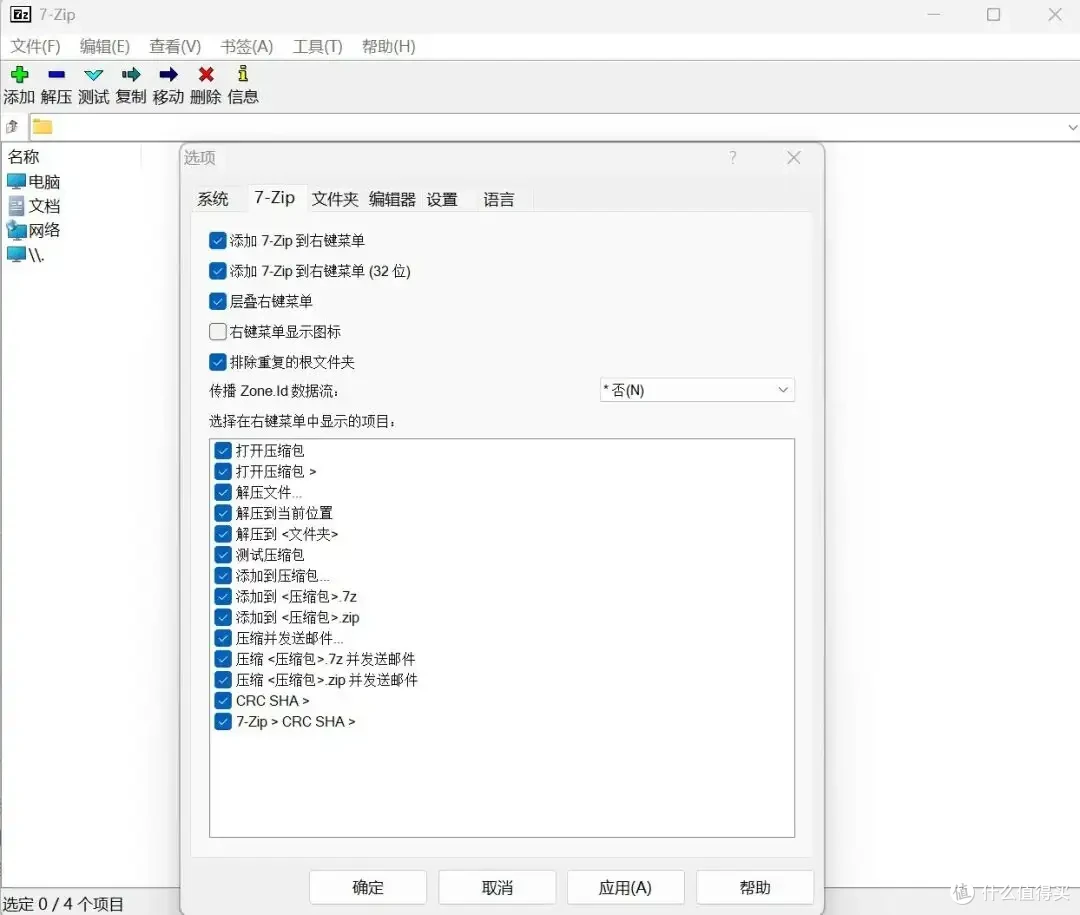Click the question mark help icon in options dialog
1080x915 pixels.
(x=733, y=158)
